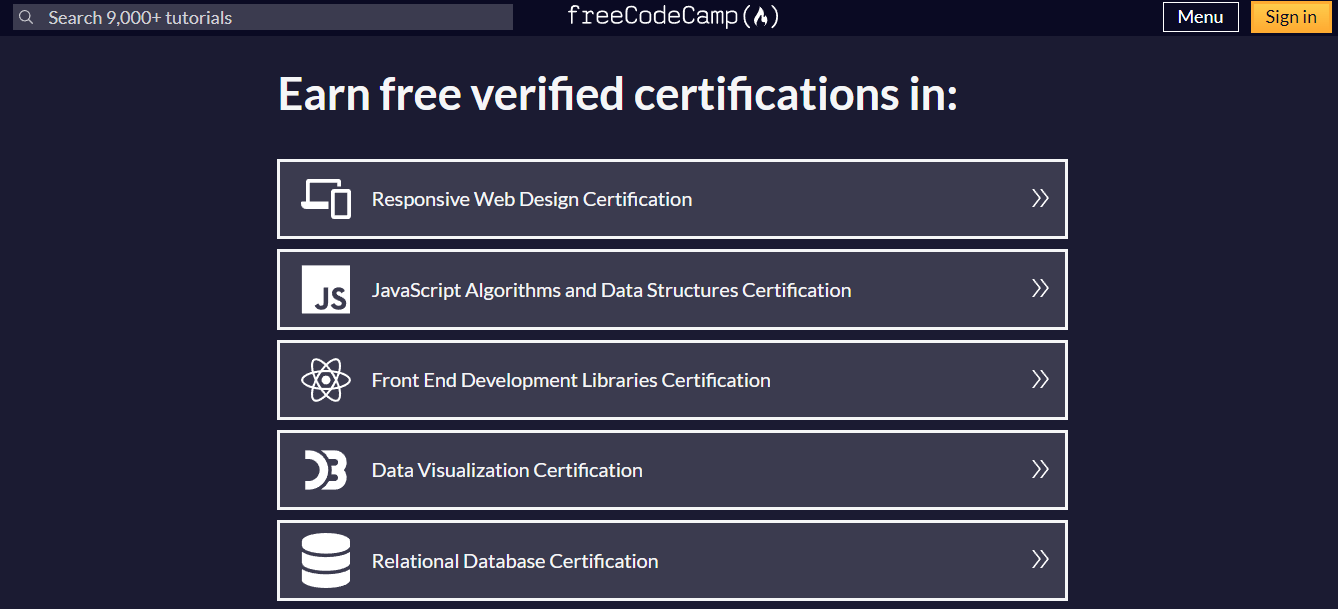This screenshot has width=1338, height=609.
Task: Open JavaScript Algorithms and Data Structures Certification
Action: [x=672, y=289]
